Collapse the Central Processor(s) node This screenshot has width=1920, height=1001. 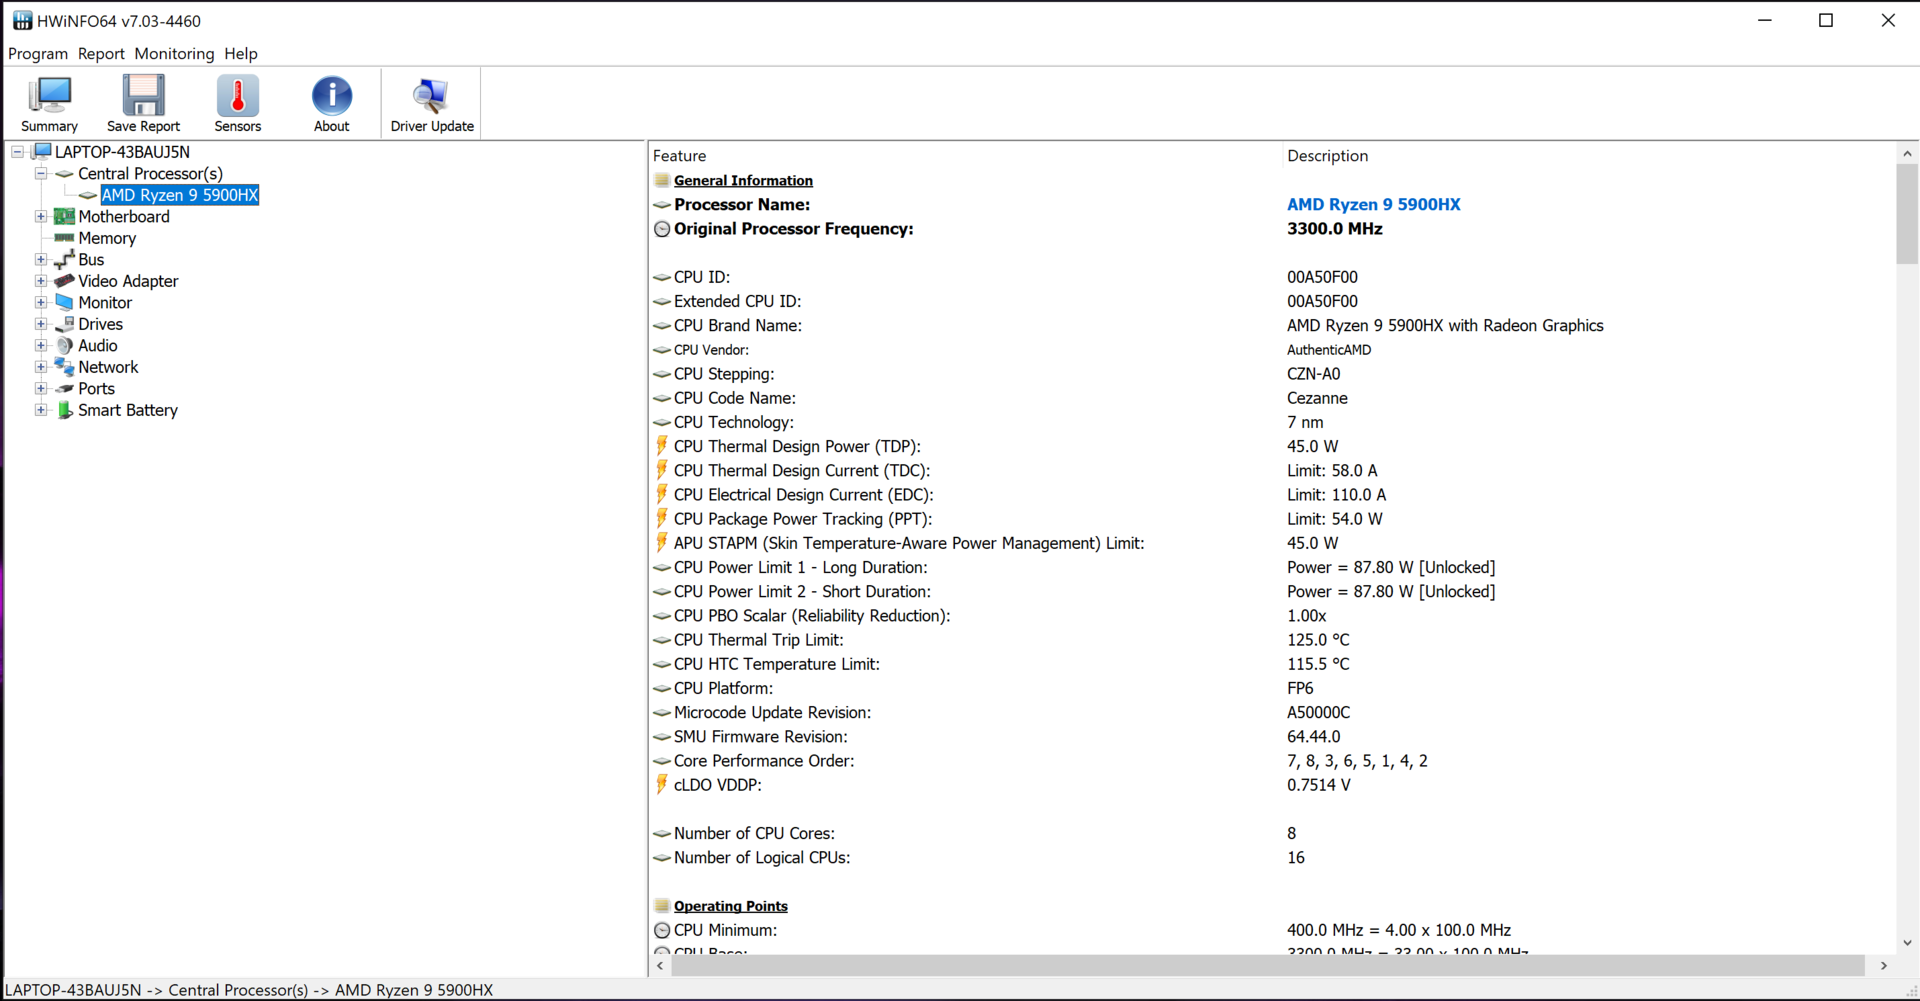41,174
